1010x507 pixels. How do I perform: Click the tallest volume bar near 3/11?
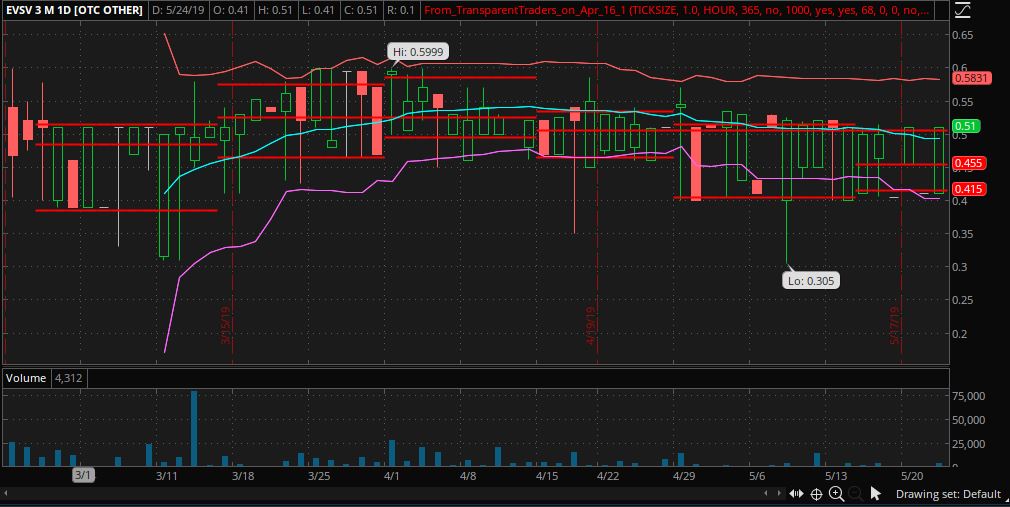[x=194, y=428]
